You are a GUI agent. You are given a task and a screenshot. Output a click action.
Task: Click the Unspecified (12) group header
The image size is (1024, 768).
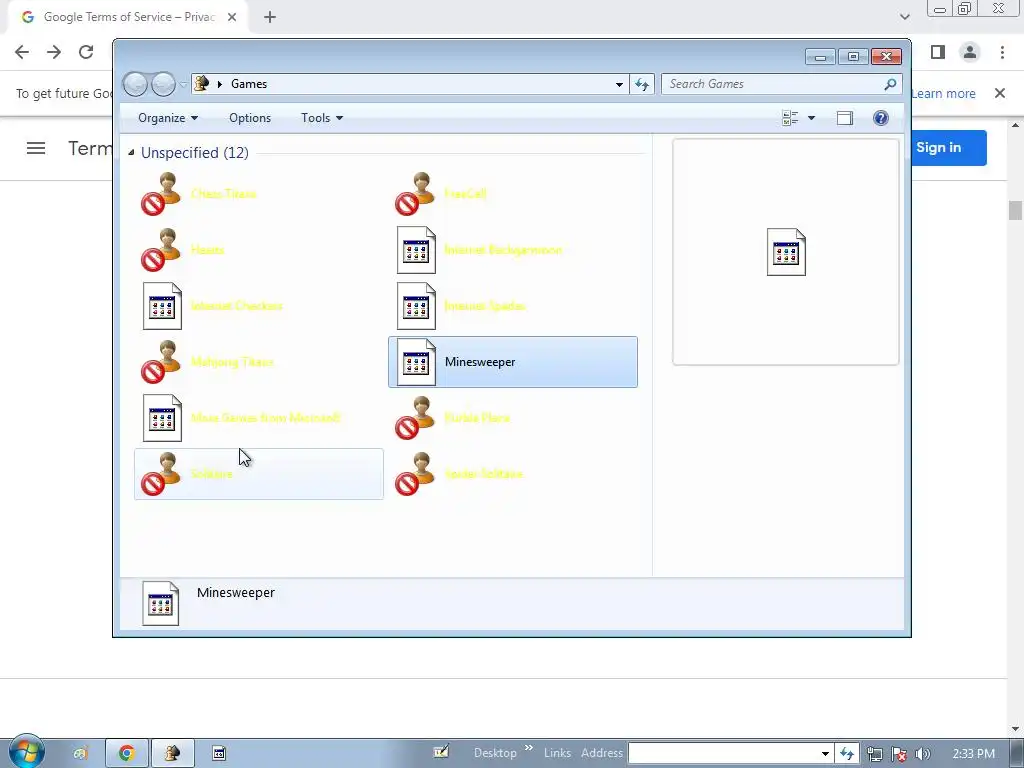(x=195, y=153)
